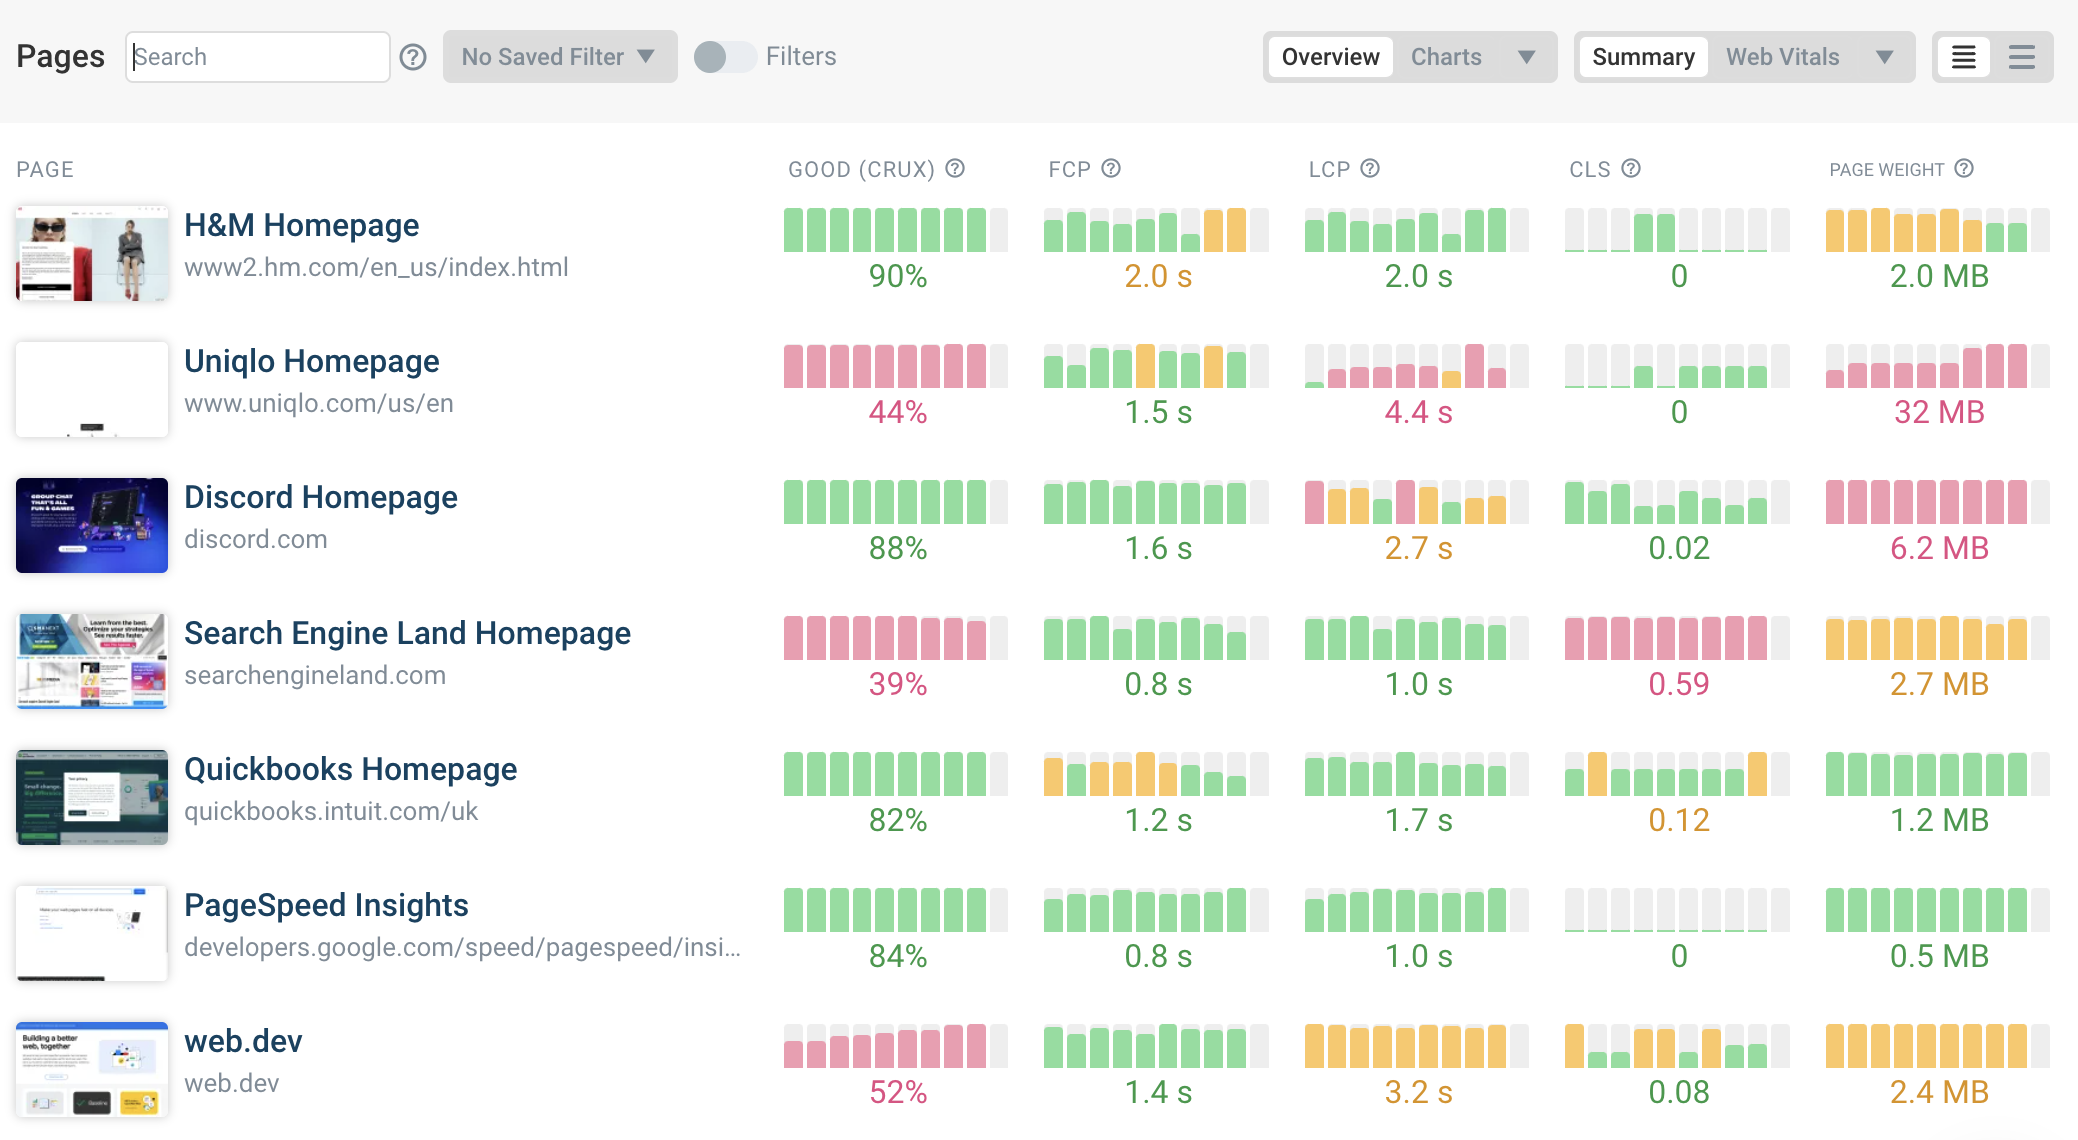Focus the Pages search field

click(258, 57)
